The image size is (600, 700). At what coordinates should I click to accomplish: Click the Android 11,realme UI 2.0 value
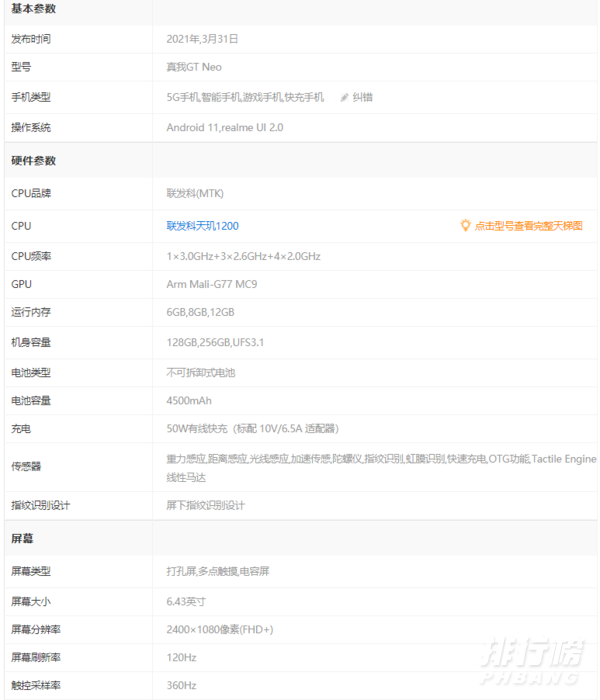coord(225,128)
